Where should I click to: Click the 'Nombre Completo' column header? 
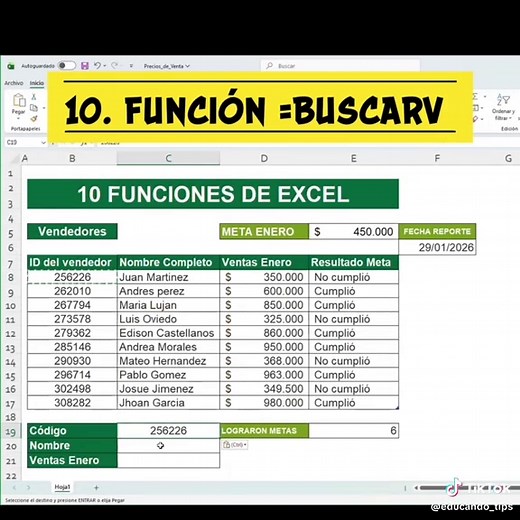168,262
